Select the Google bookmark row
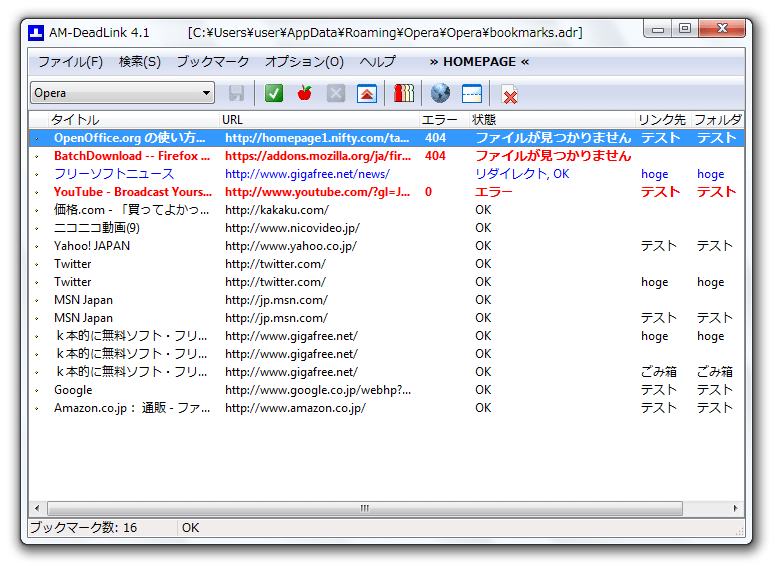Viewport: 775px width, 566px height. (x=387, y=390)
